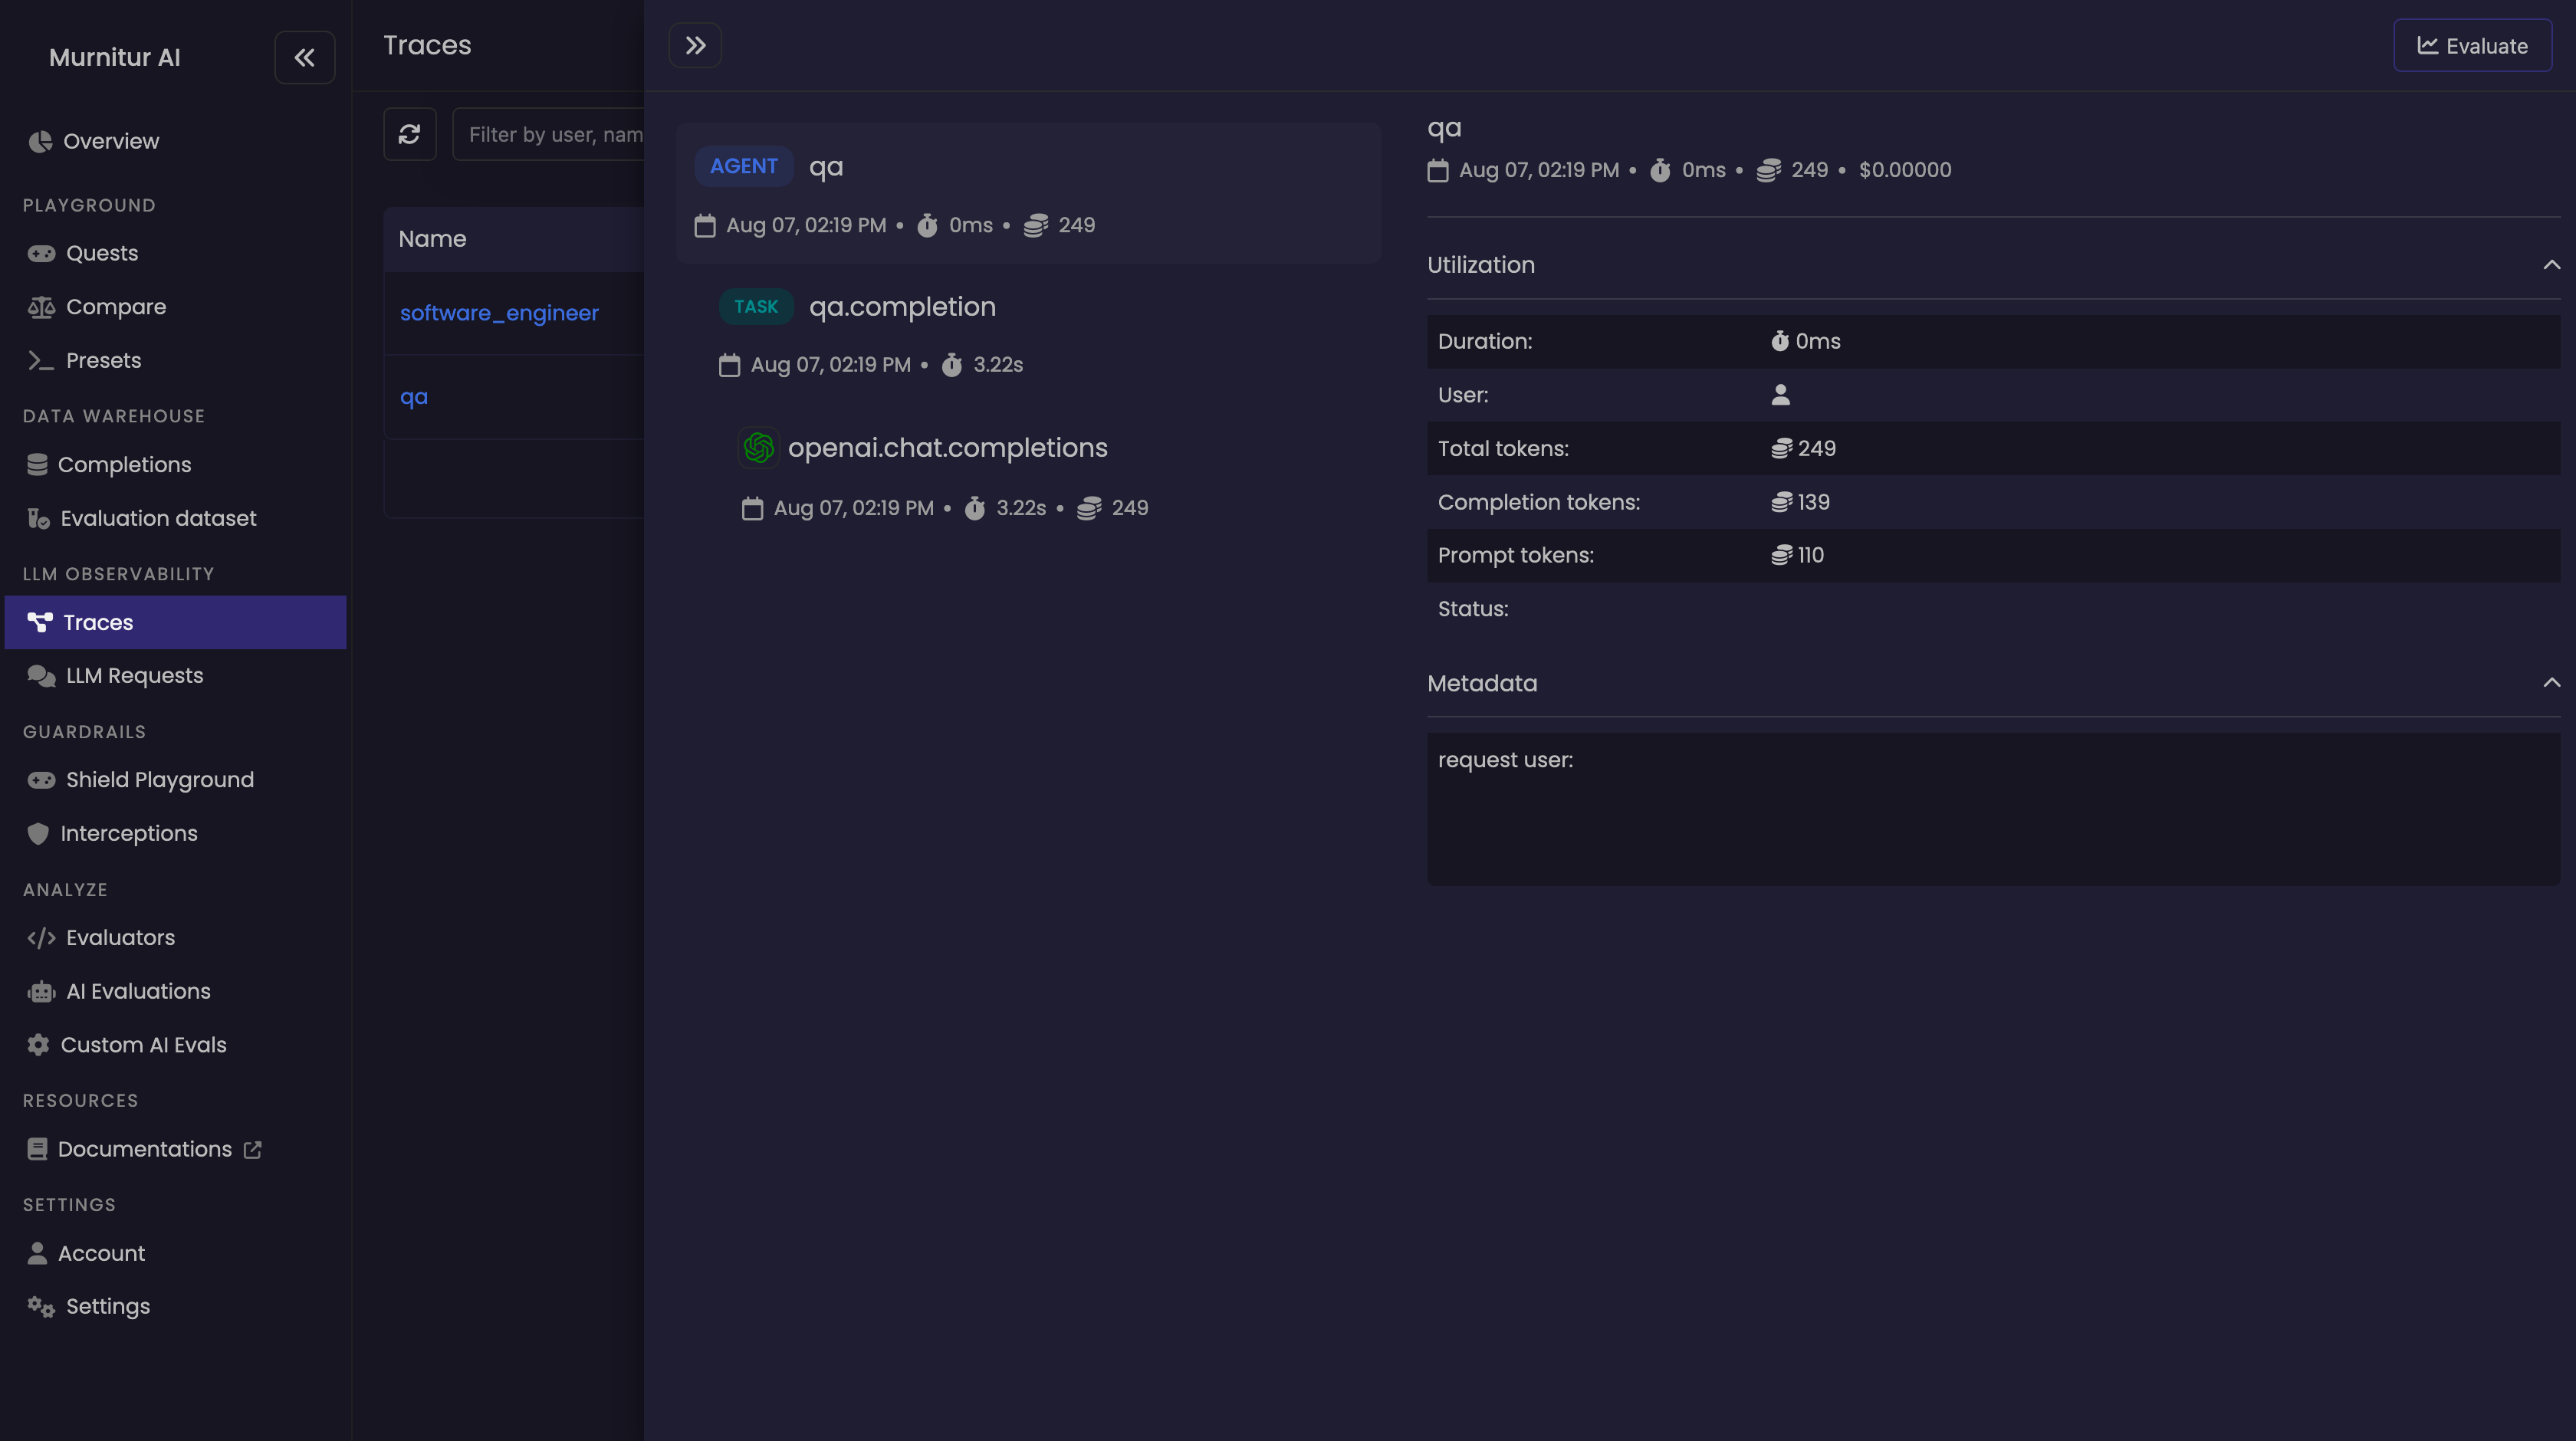Open Shield Playground menu item
2576x1441 pixels.
(x=159, y=780)
